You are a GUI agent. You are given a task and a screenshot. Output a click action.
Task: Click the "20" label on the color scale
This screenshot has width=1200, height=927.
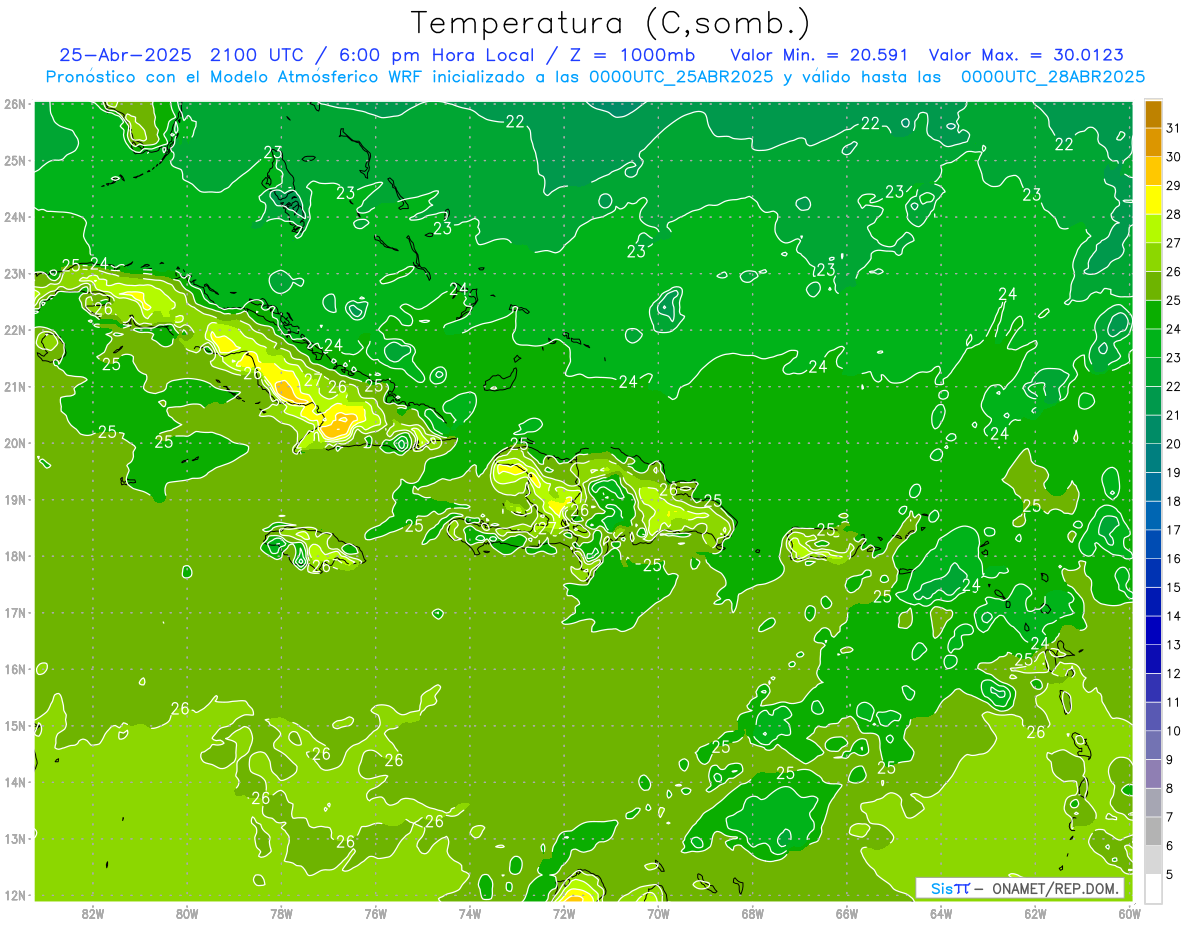point(1173,444)
